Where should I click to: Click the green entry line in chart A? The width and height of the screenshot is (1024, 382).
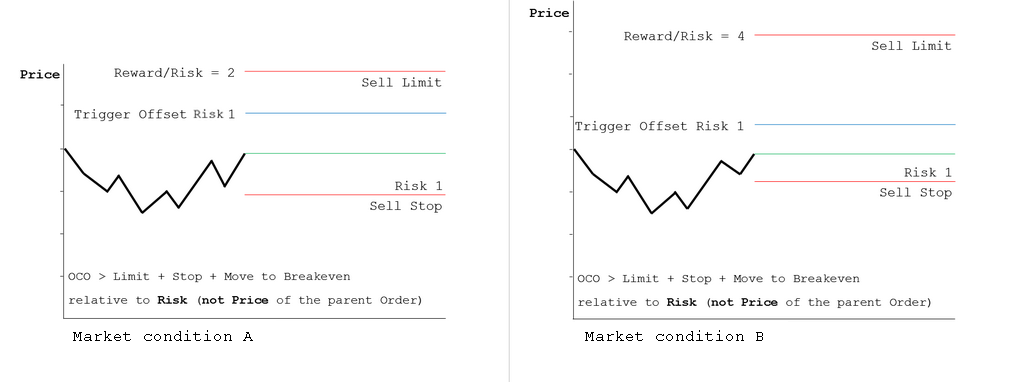345,153
